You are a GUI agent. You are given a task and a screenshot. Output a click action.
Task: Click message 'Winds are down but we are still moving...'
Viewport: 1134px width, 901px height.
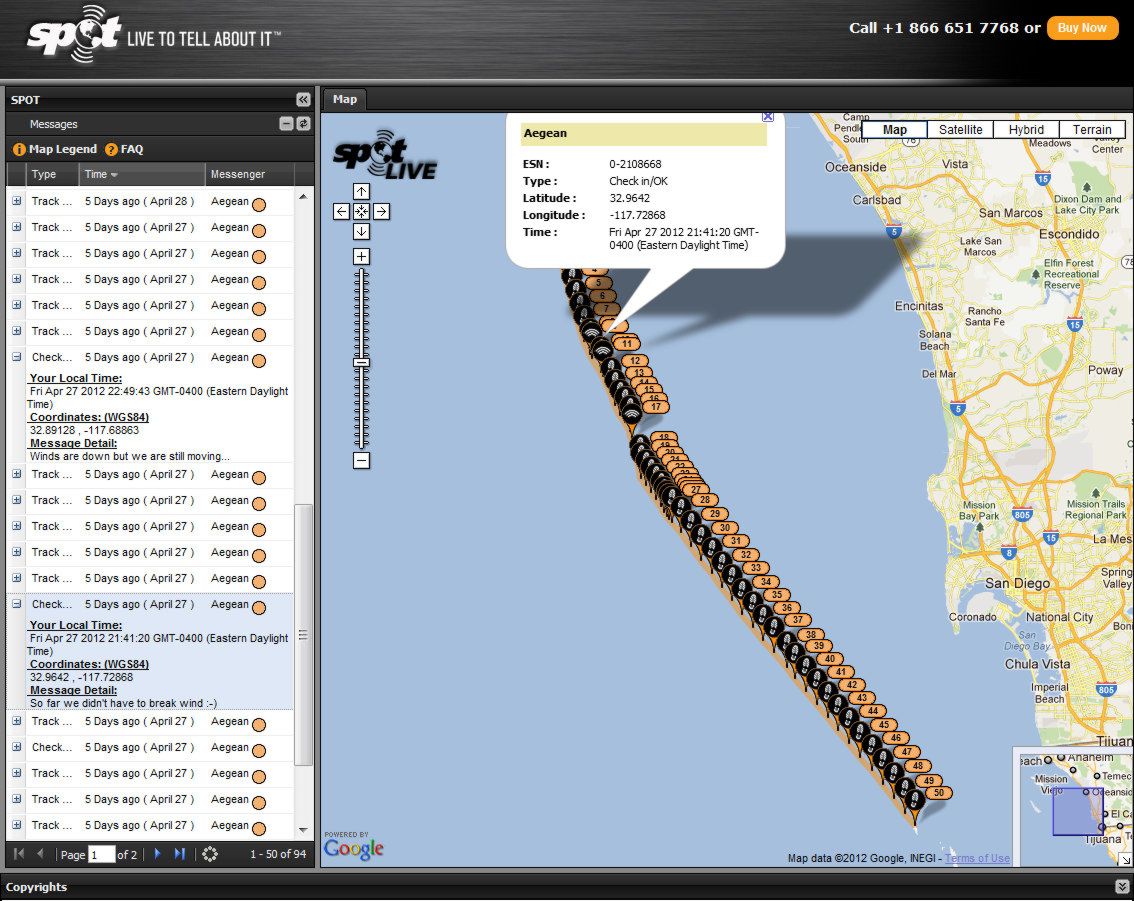click(129, 456)
